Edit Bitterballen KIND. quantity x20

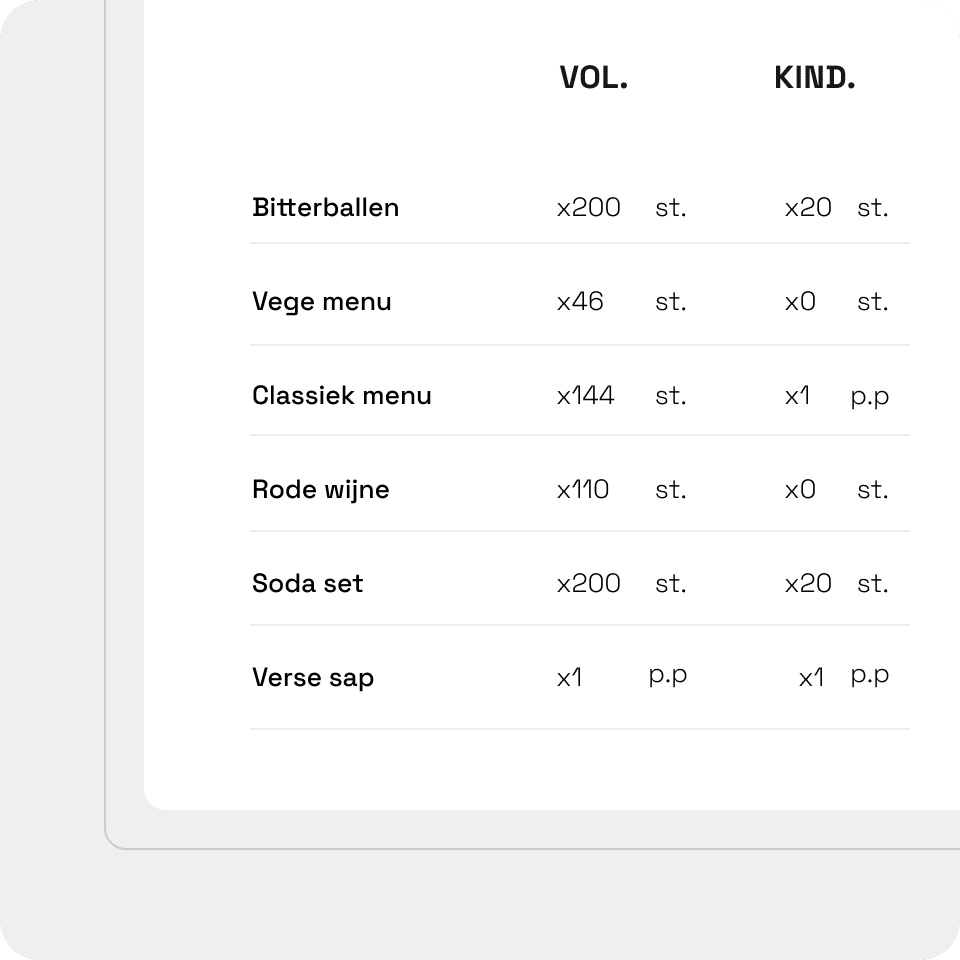point(807,207)
